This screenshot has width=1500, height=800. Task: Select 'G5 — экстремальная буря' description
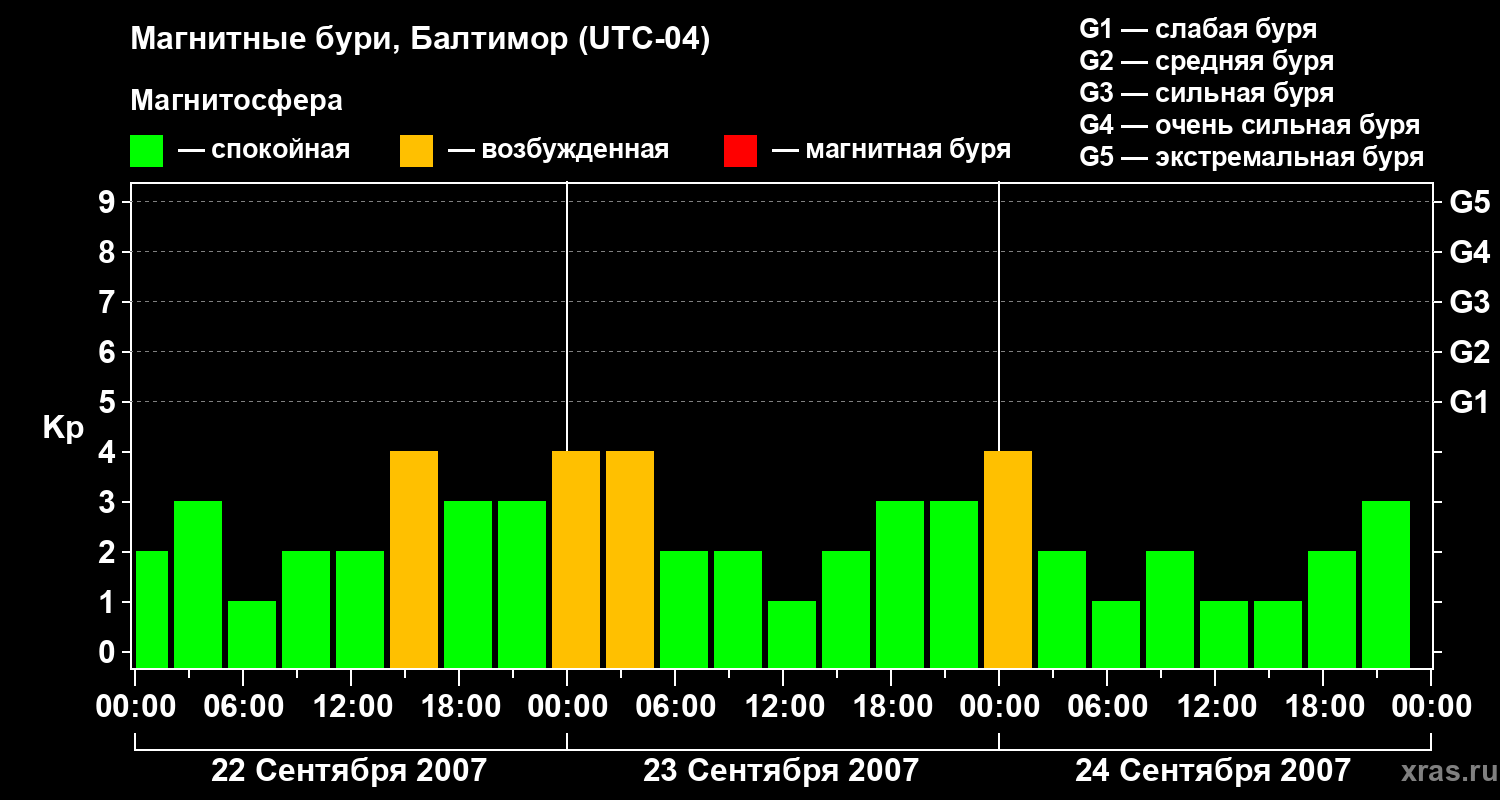point(1252,157)
